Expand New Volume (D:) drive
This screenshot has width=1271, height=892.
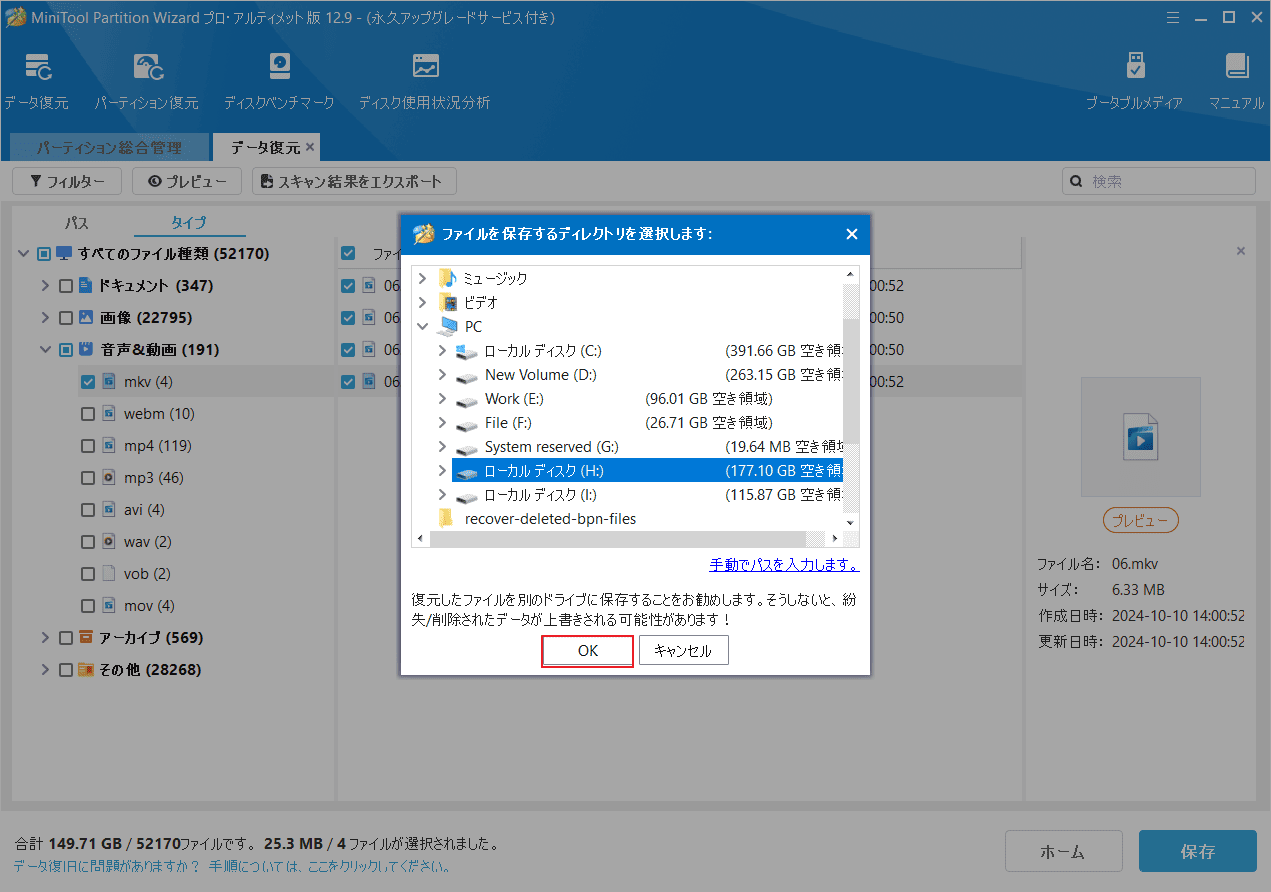(442, 375)
